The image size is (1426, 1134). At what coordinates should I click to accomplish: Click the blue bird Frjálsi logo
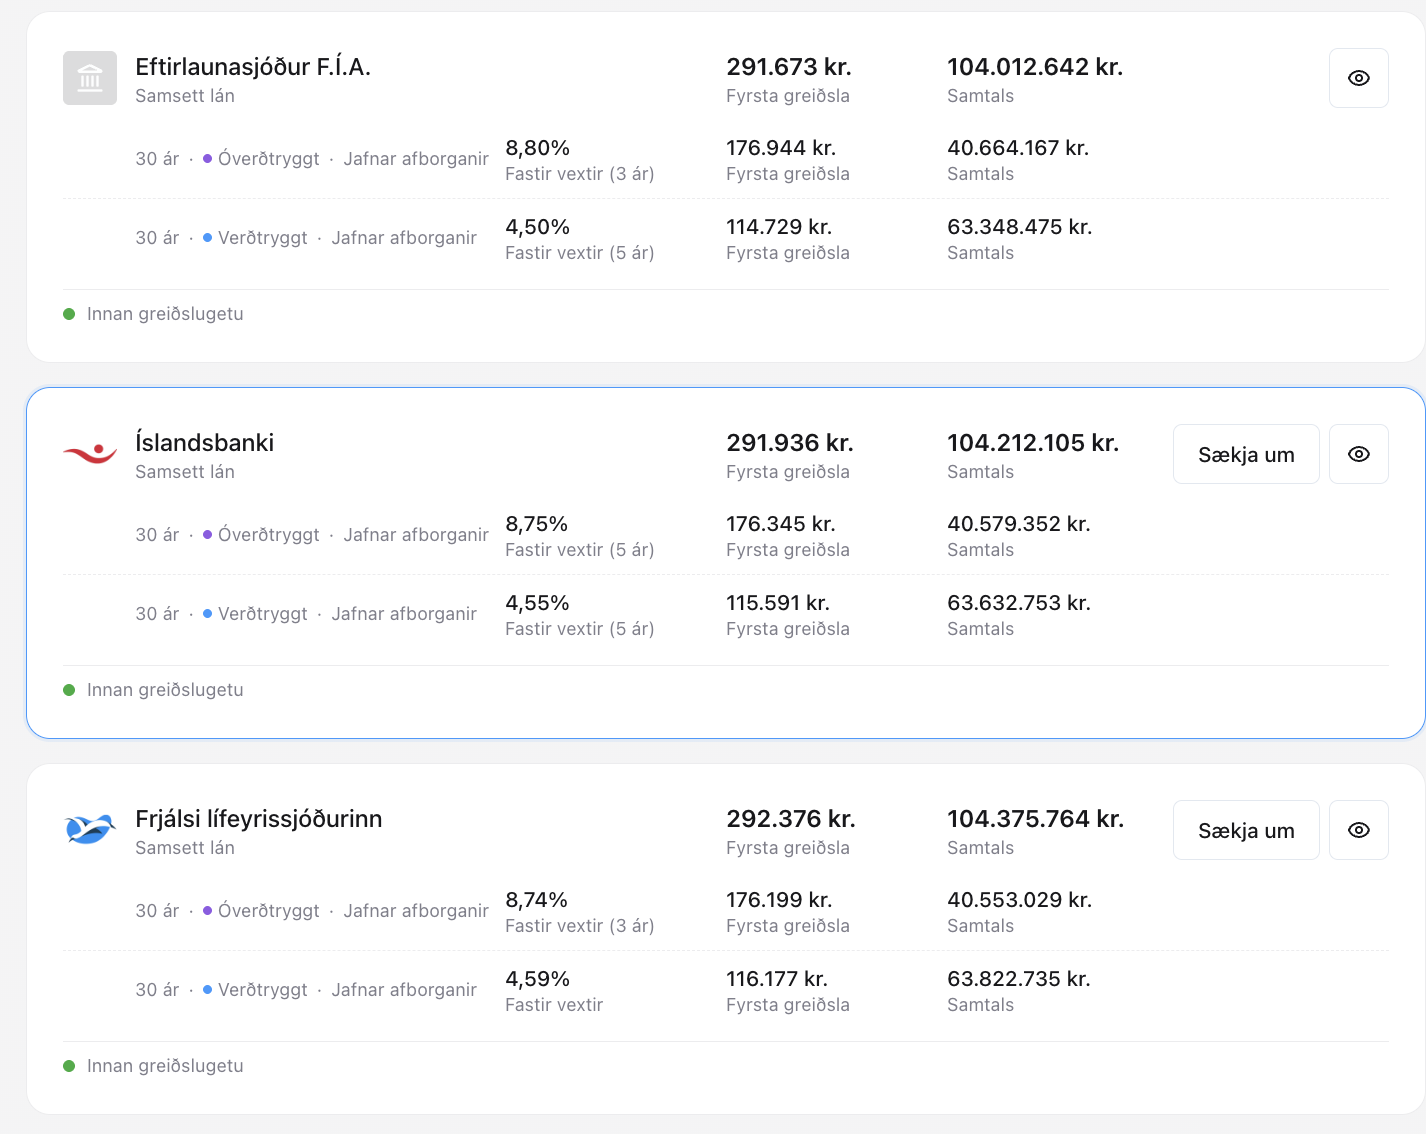(90, 830)
